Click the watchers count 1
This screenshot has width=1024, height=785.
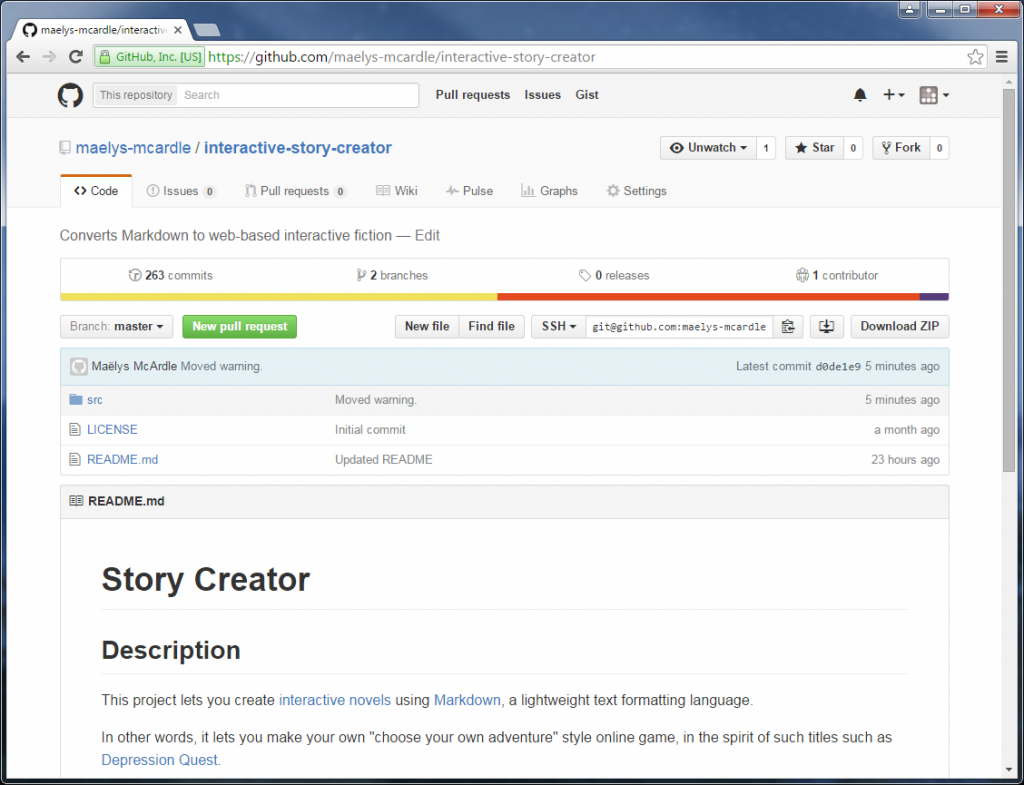[x=766, y=148]
